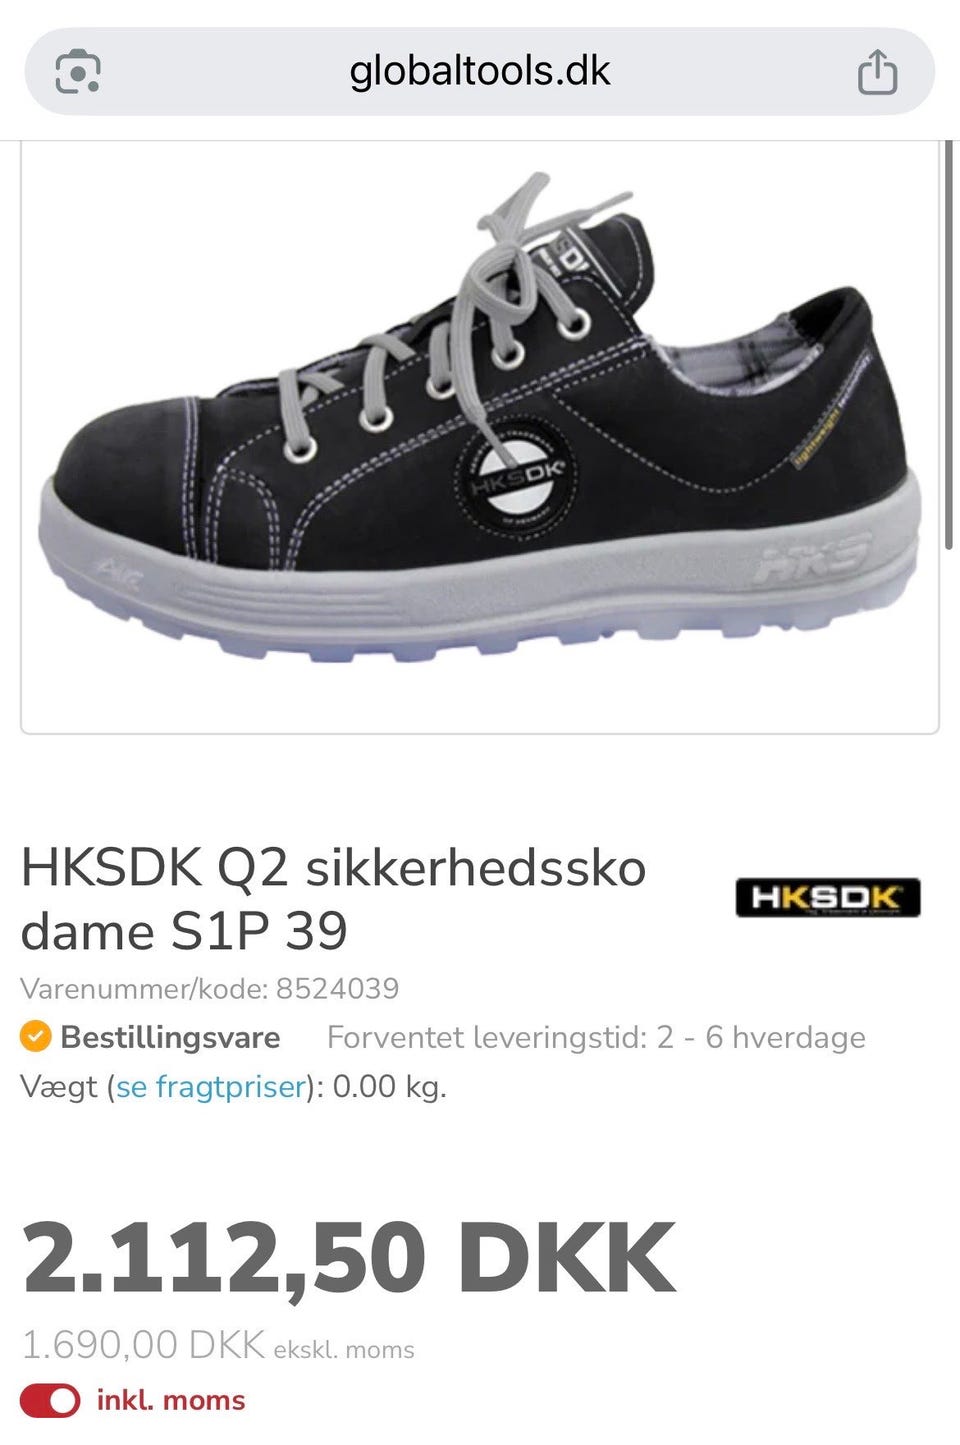Select the HKSDK Q2 sikkerhedssko product title
The height and width of the screenshot is (1445, 960).
[x=333, y=898]
